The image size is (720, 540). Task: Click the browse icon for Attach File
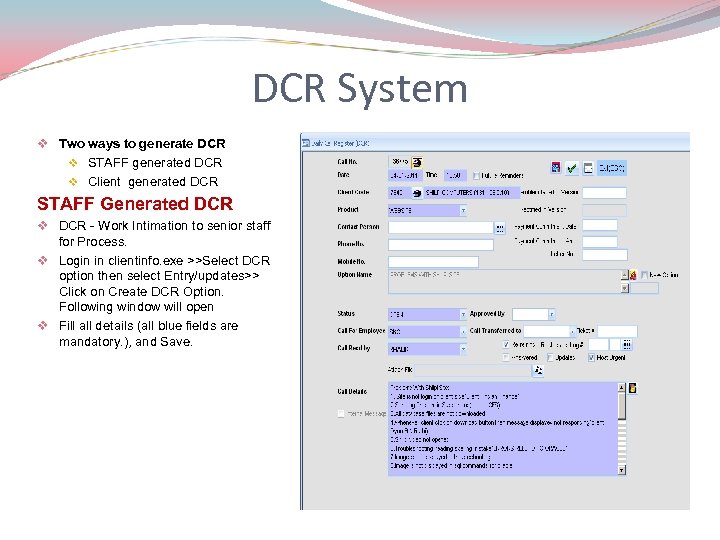click(538, 370)
